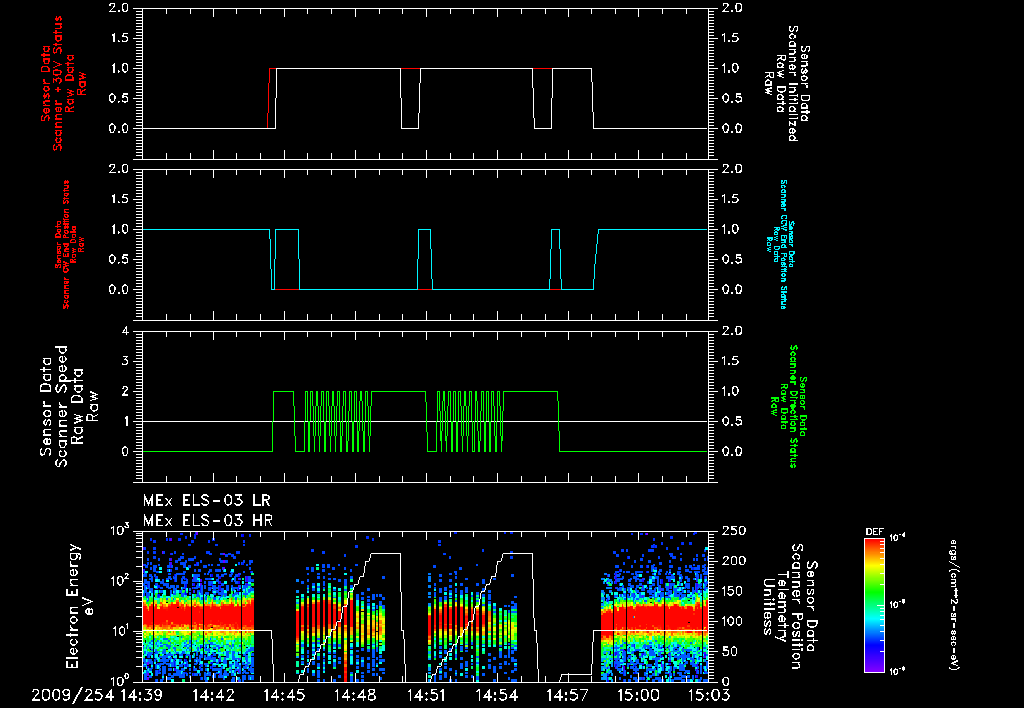
Task: Click the 10^2 tick on Electron Energy axis
Action: click(120, 580)
